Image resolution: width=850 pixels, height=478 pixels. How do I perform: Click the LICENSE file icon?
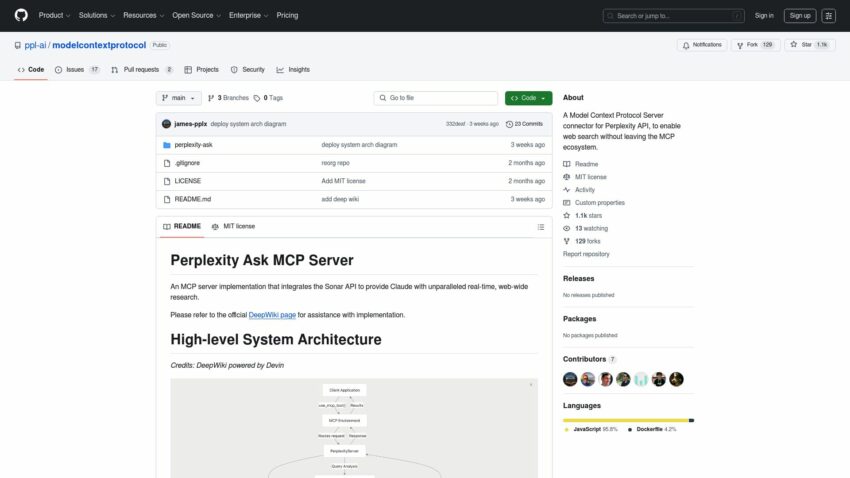coord(166,181)
